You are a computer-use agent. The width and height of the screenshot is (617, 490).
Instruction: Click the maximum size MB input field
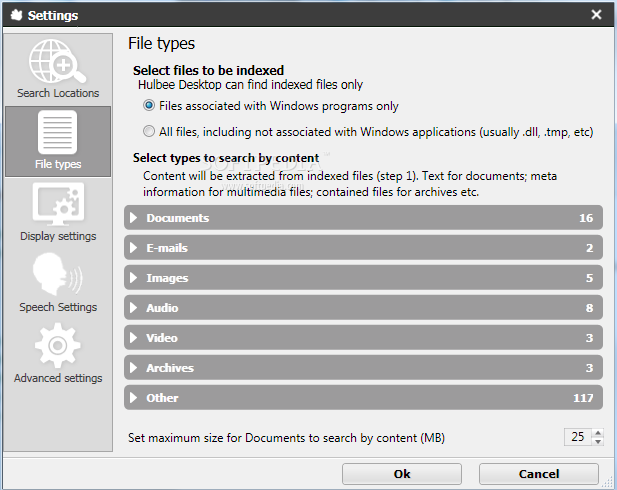pyautogui.click(x=577, y=437)
